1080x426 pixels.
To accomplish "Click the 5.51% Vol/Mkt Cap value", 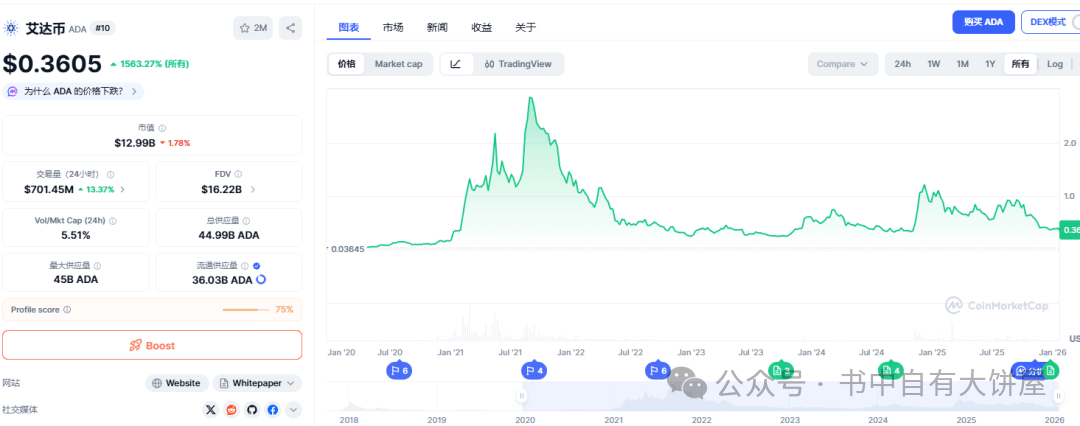I will [76, 235].
